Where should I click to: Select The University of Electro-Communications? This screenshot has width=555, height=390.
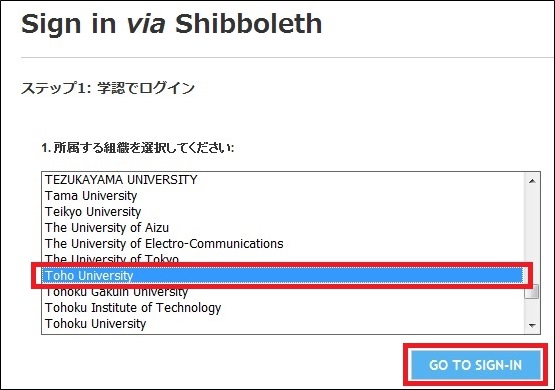(282, 243)
